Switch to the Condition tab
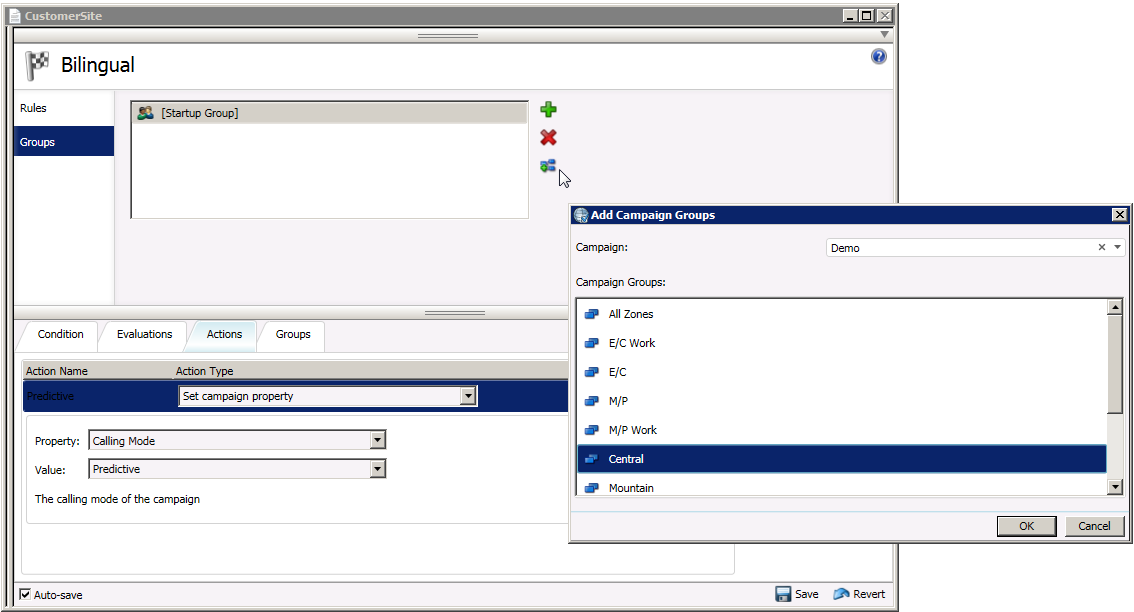The image size is (1134, 612). (60, 334)
